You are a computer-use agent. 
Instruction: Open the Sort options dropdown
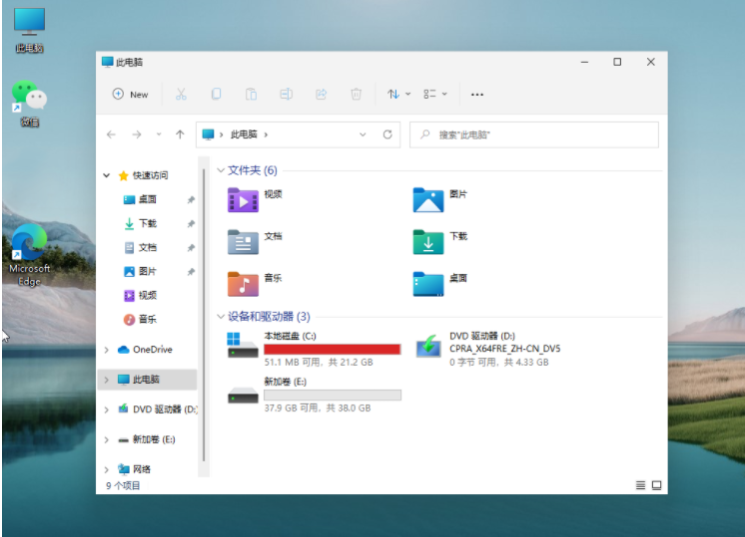tap(398, 94)
